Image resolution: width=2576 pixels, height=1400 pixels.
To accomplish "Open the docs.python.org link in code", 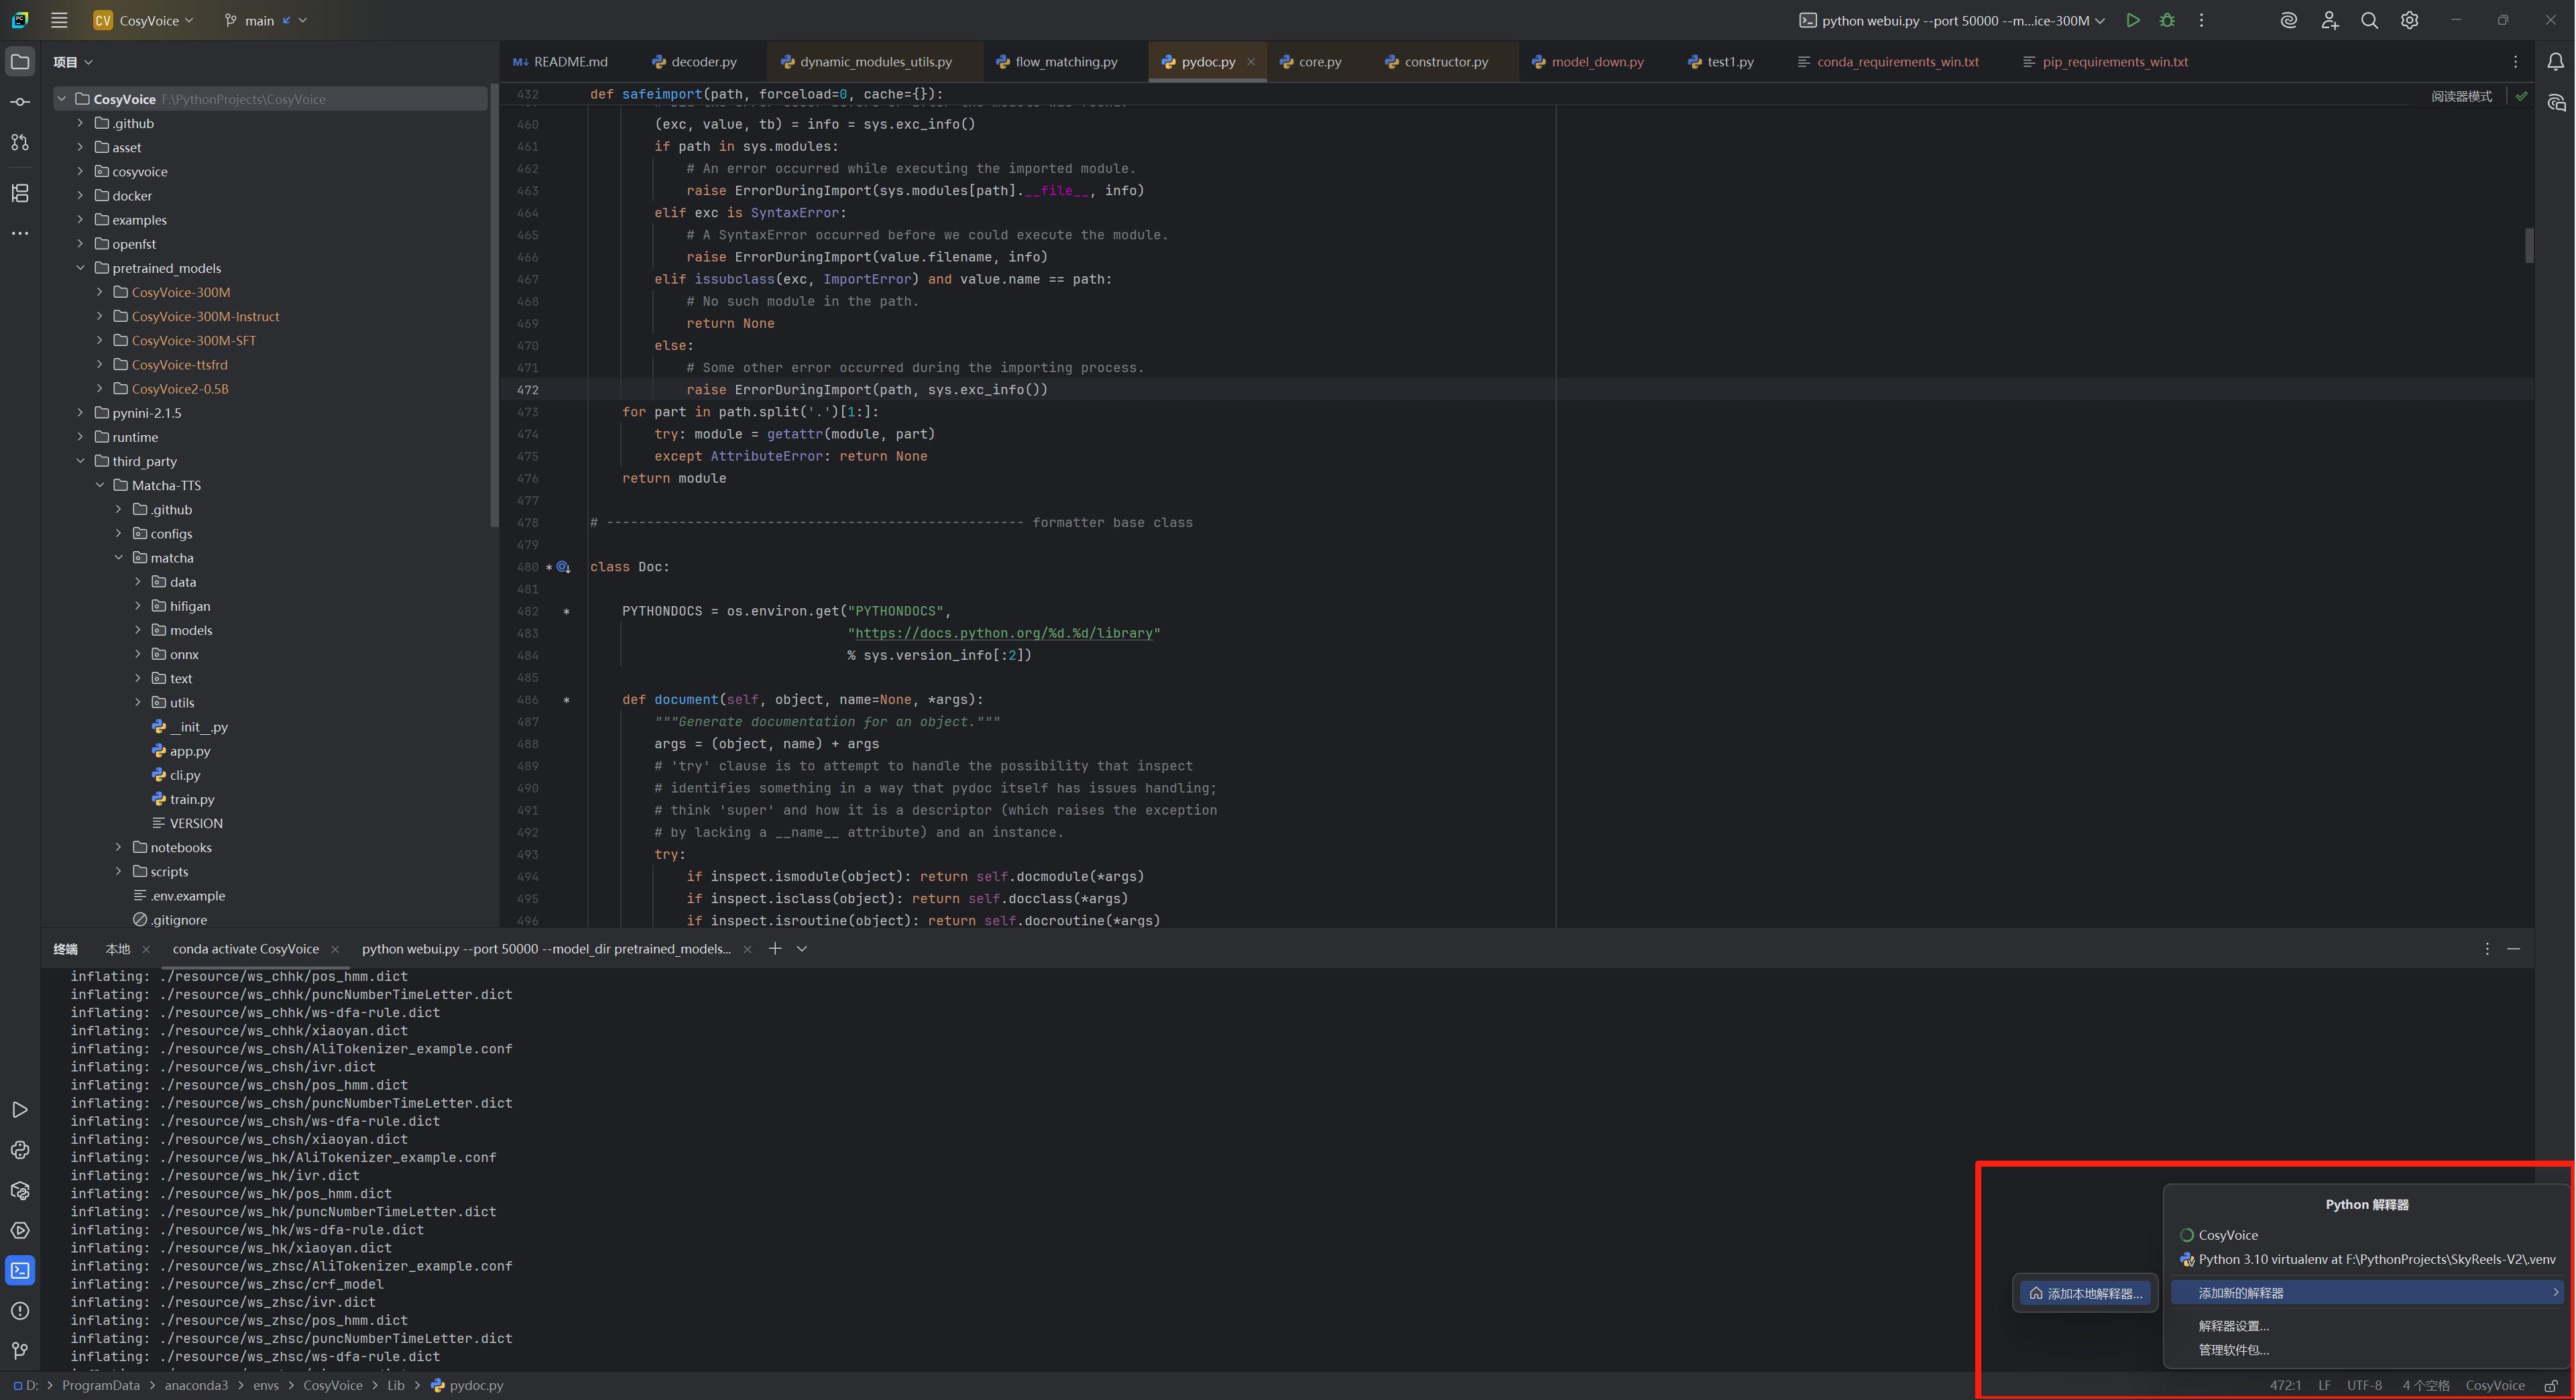I will [1003, 633].
